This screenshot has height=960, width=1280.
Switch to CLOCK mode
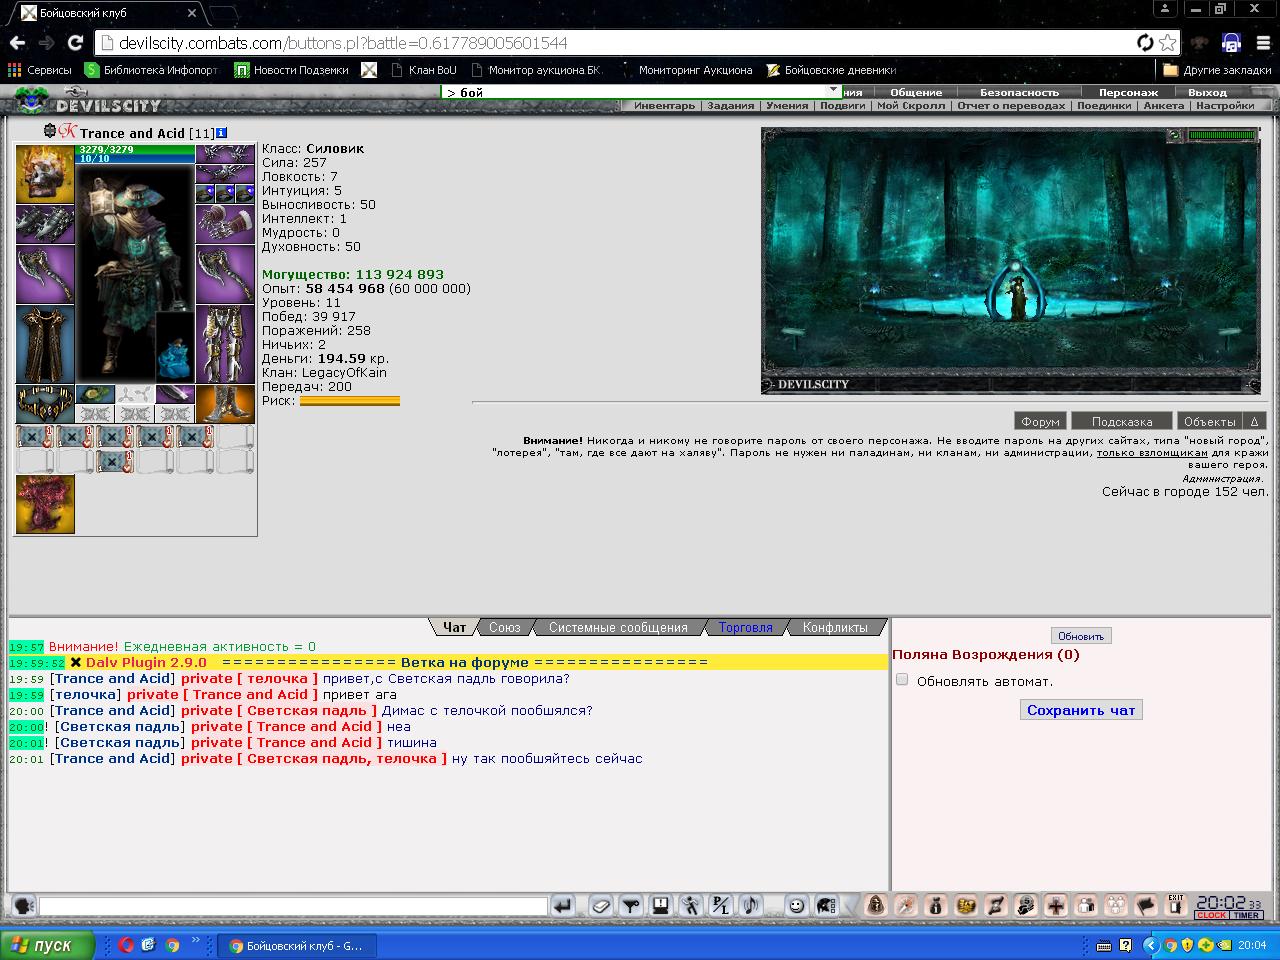[1211, 915]
